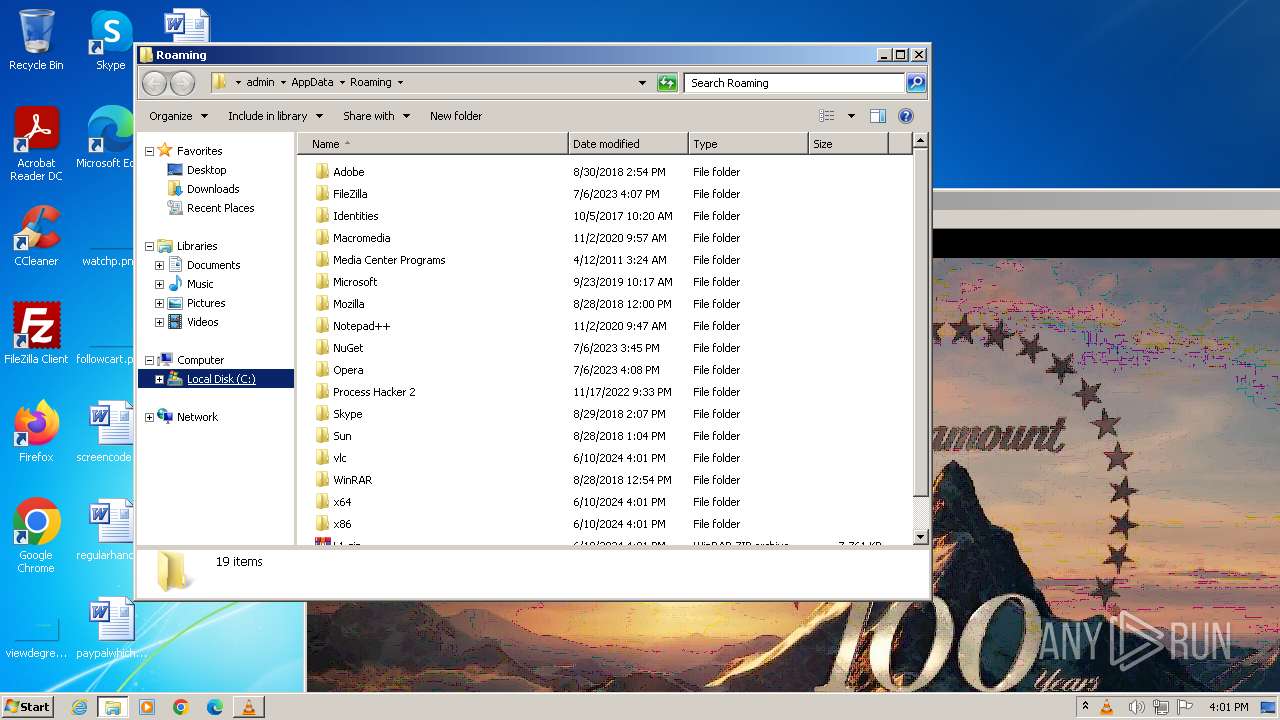Click inside the Search Roaming field

[795, 83]
